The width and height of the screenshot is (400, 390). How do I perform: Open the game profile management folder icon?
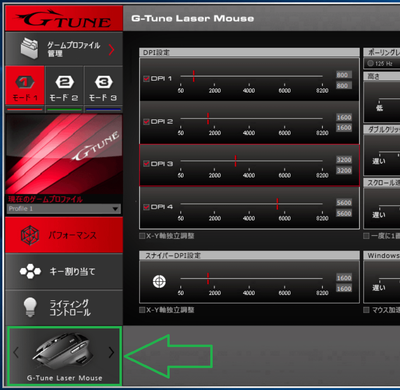(30, 49)
